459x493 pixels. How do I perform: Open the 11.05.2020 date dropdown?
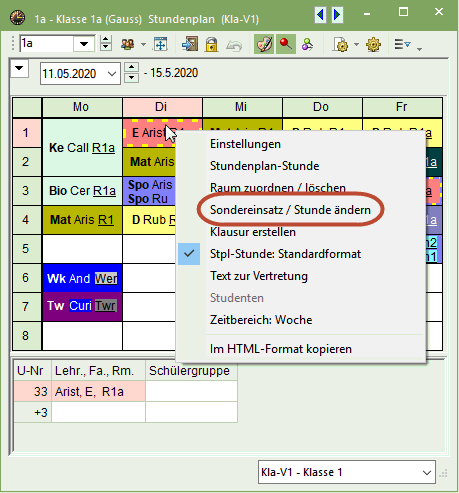click(x=112, y=74)
